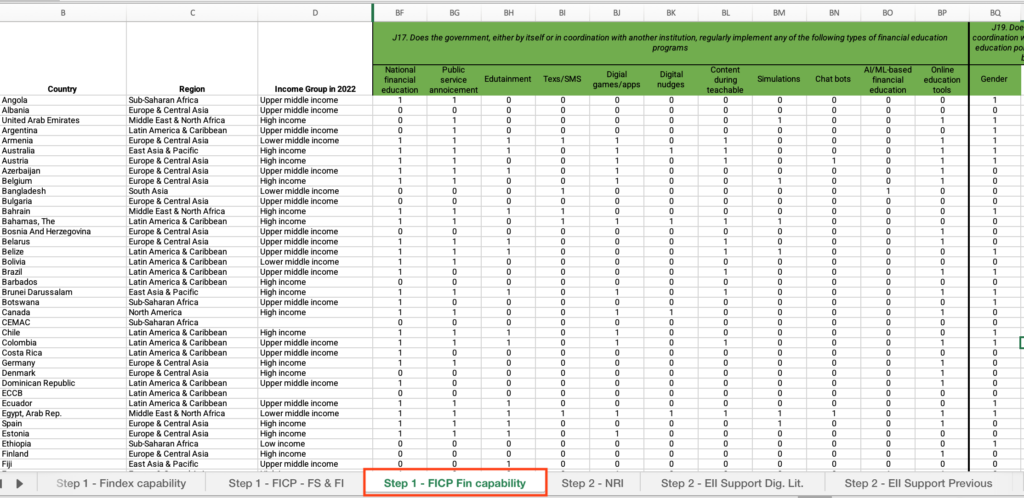This screenshot has height=498, width=1024.
Task: Click the 'Azerbaijan' country cell
Action: click(x=63, y=171)
